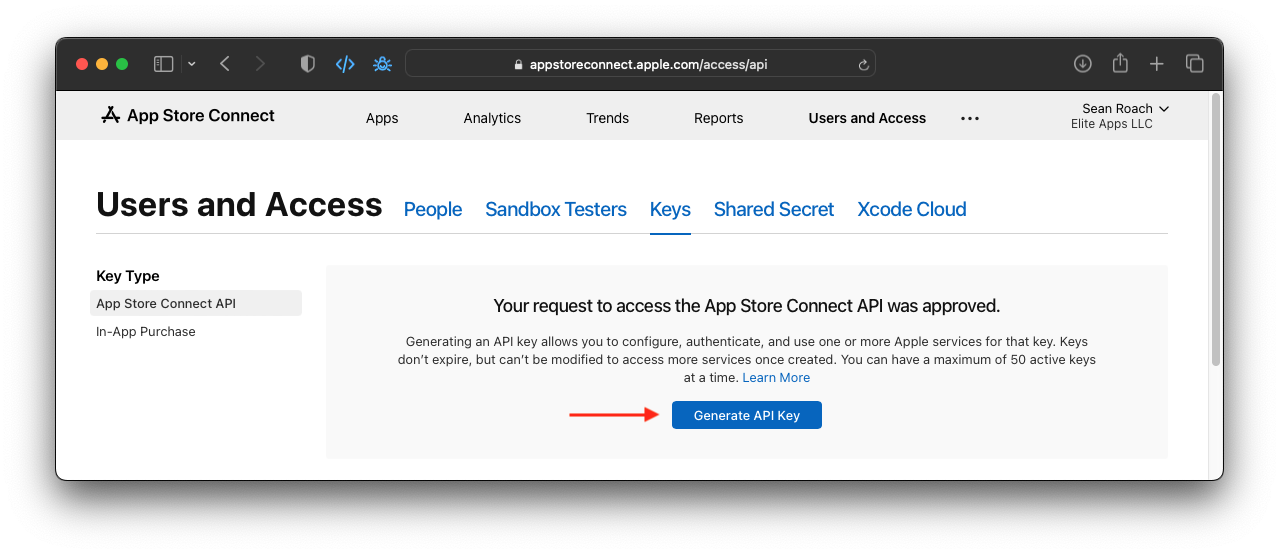Click the Learn More link
The height and width of the screenshot is (554, 1279).
pyautogui.click(x=776, y=378)
